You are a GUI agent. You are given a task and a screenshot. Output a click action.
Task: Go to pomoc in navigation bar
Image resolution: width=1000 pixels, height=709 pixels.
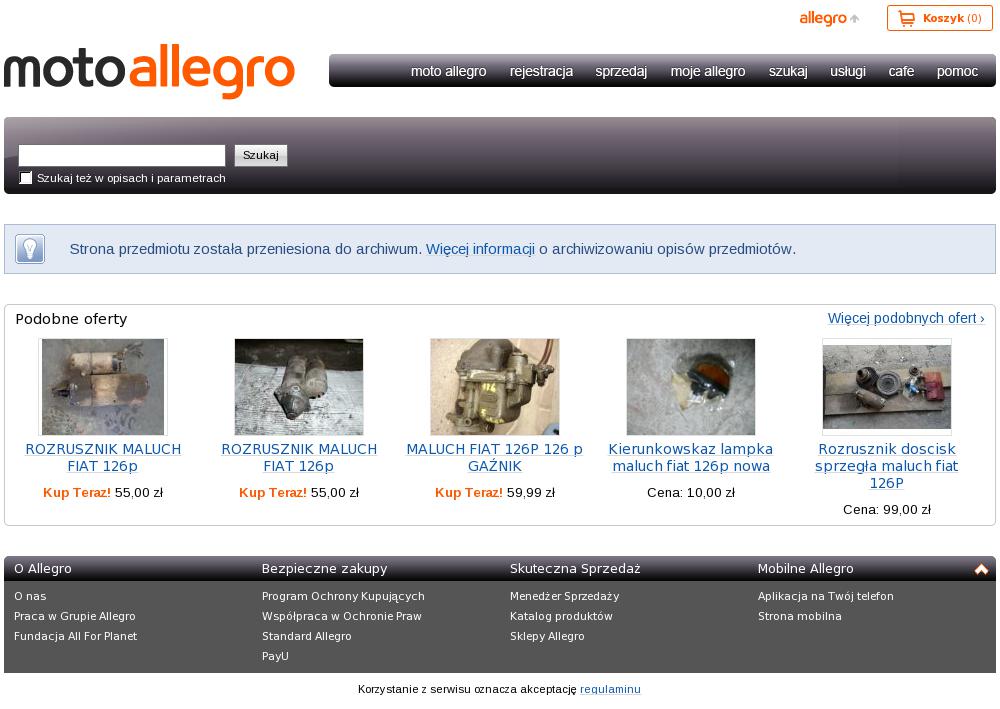[x=957, y=71]
